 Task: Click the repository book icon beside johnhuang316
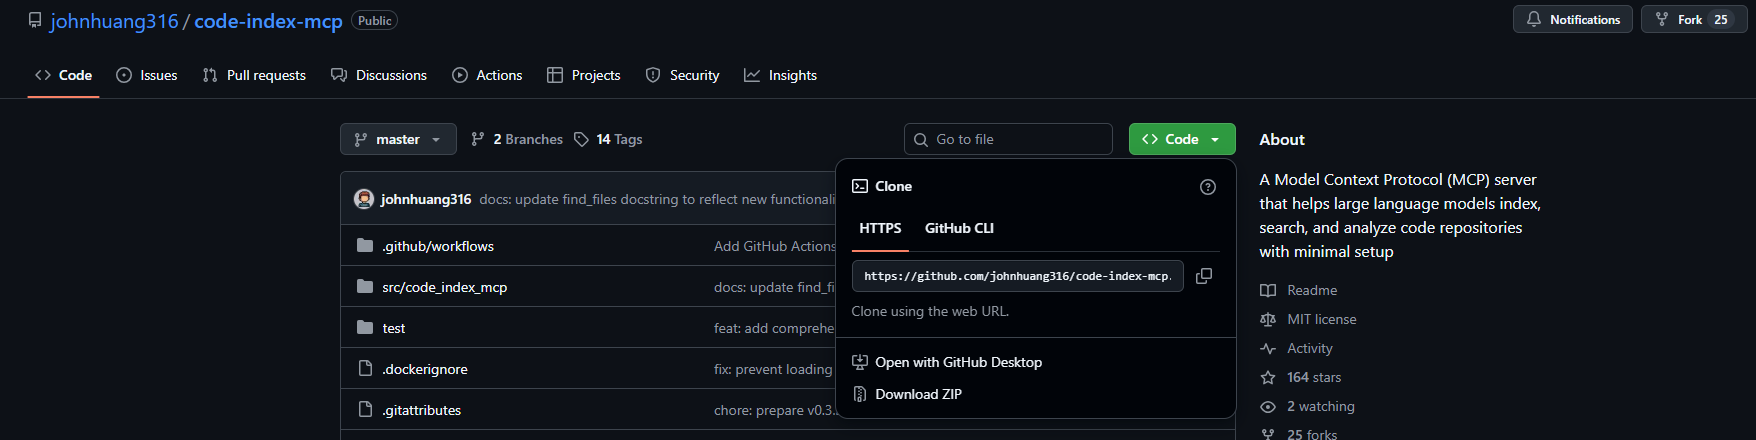(x=35, y=20)
